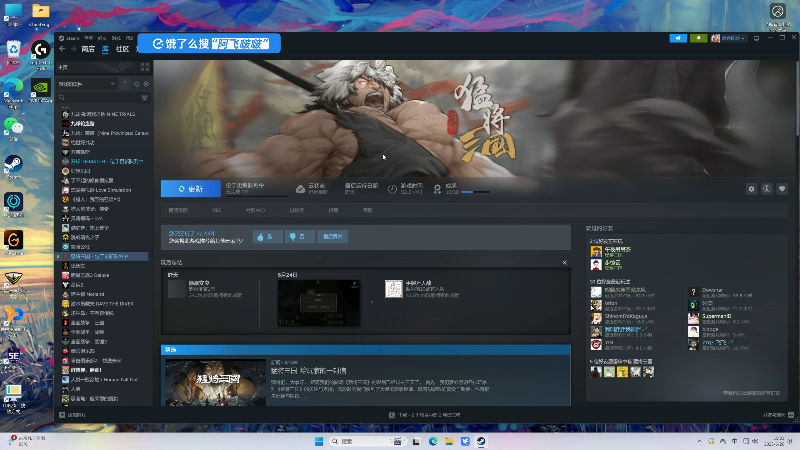Viewport: 800px width, 450px height.
Task: Click thumbs up recommend button
Action: coord(267,237)
